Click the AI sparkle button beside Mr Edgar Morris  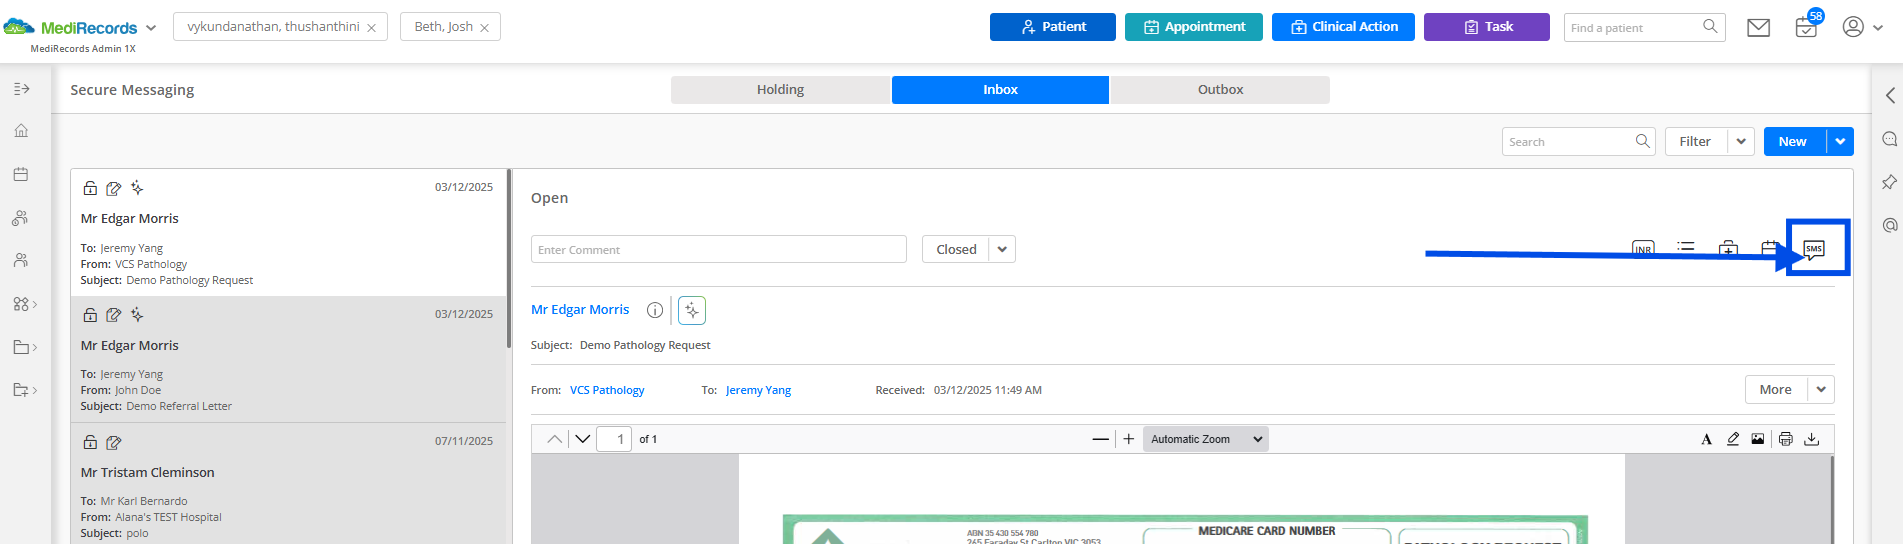(692, 311)
